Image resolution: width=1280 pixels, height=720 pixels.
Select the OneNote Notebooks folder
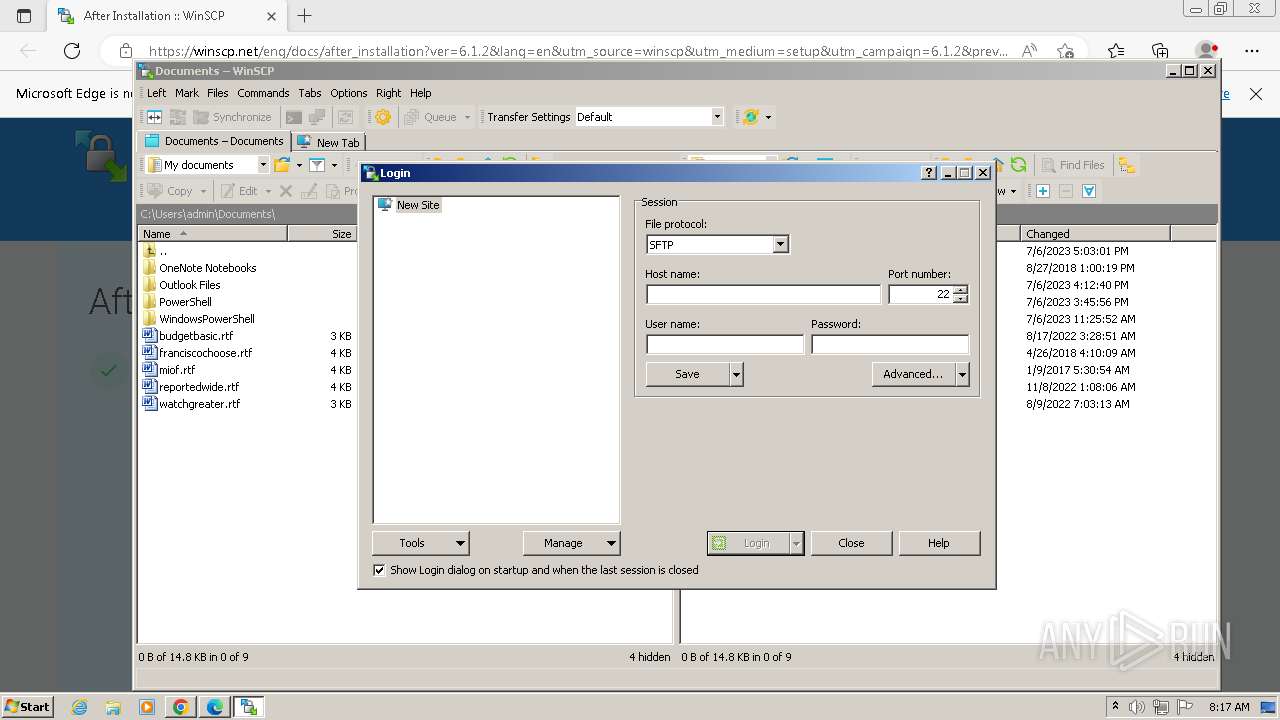pyautogui.click(x=207, y=268)
